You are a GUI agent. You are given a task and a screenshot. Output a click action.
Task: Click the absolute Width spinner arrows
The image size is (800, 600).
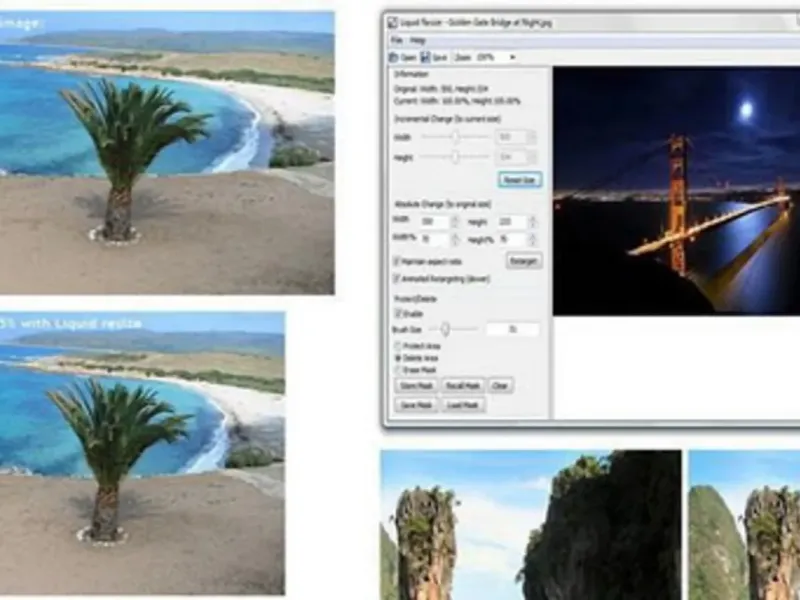coord(455,222)
